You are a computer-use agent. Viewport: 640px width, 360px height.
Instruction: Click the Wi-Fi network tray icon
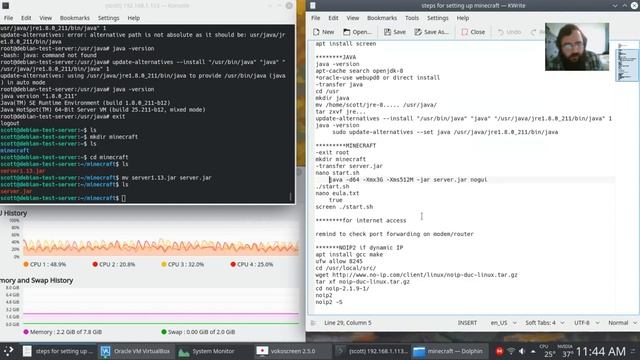coord(511,351)
